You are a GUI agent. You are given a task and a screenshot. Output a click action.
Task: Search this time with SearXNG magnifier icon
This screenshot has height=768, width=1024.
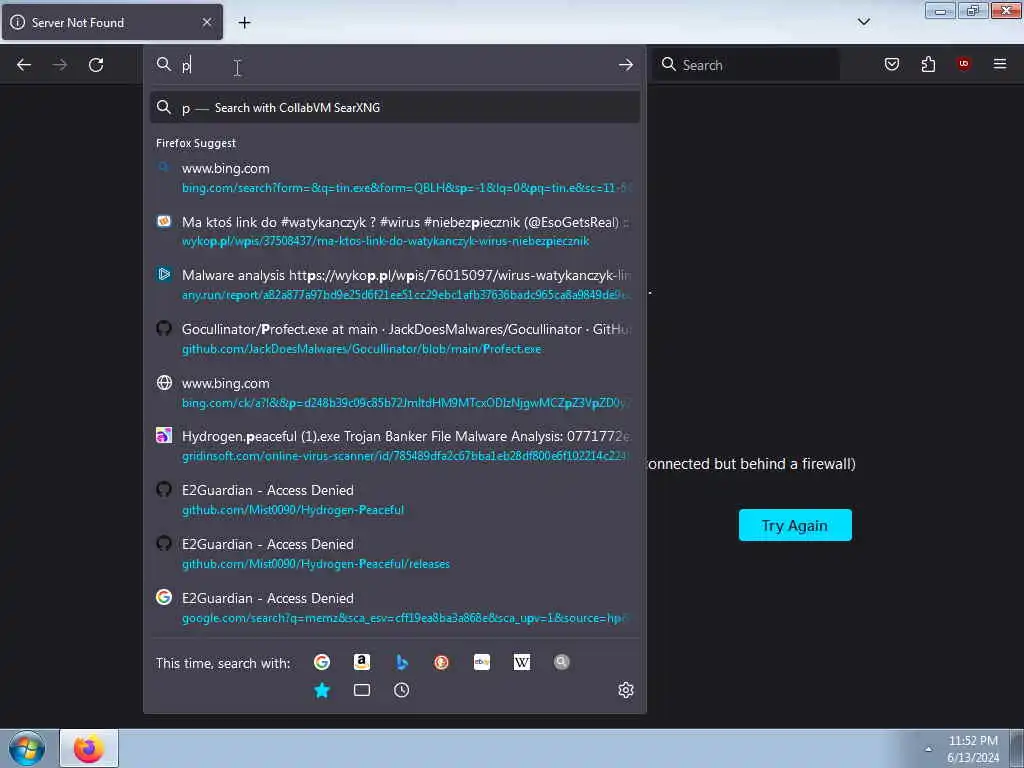coord(562,662)
